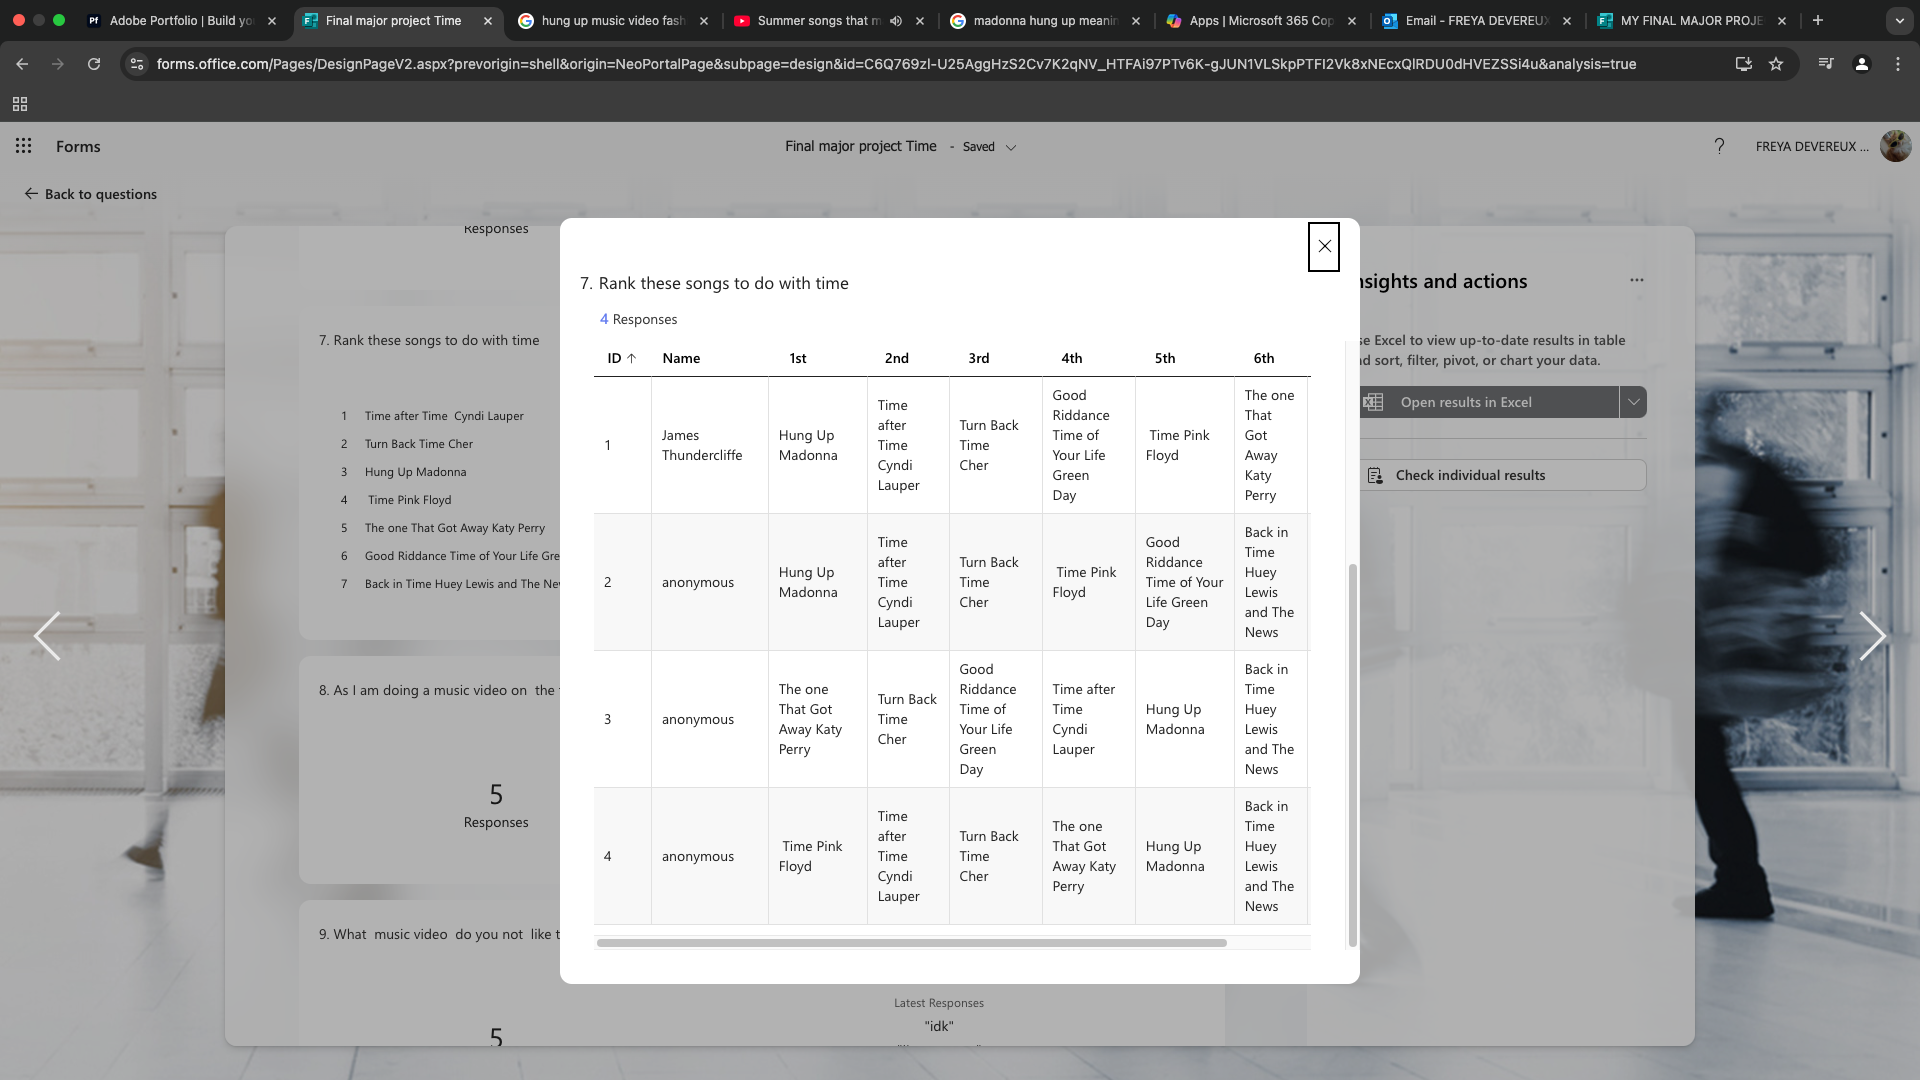This screenshot has height=1080, width=1920.
Task: Close the Apps Microsoft 365 Copilot tab
Action: [1352, 20]
